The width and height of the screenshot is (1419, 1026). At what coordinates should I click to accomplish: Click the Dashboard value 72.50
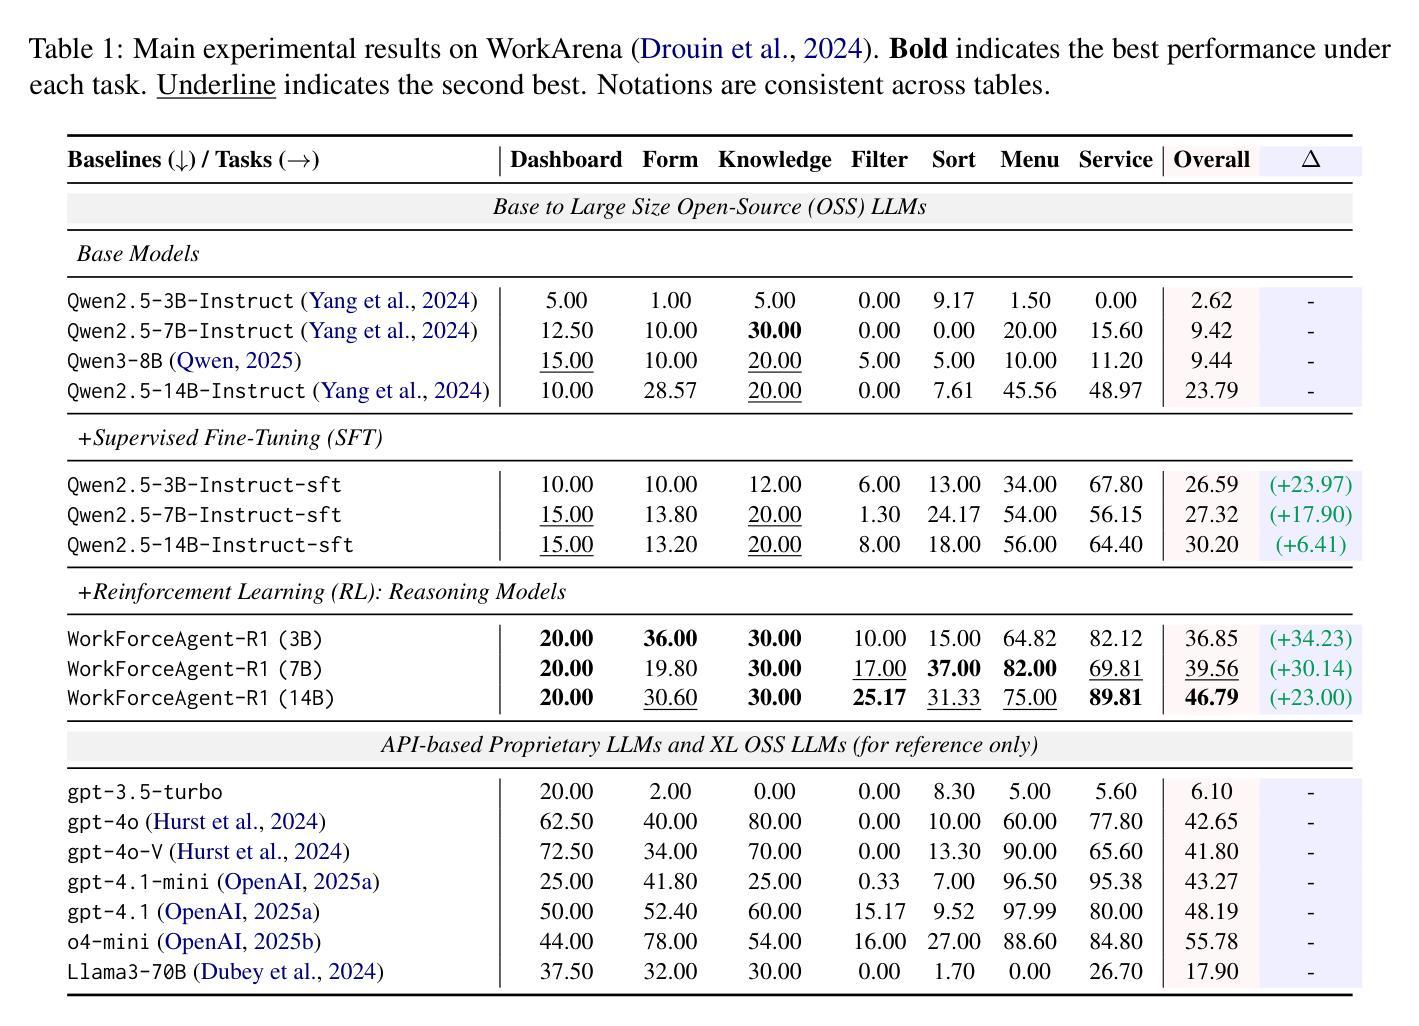pos(566,852)
